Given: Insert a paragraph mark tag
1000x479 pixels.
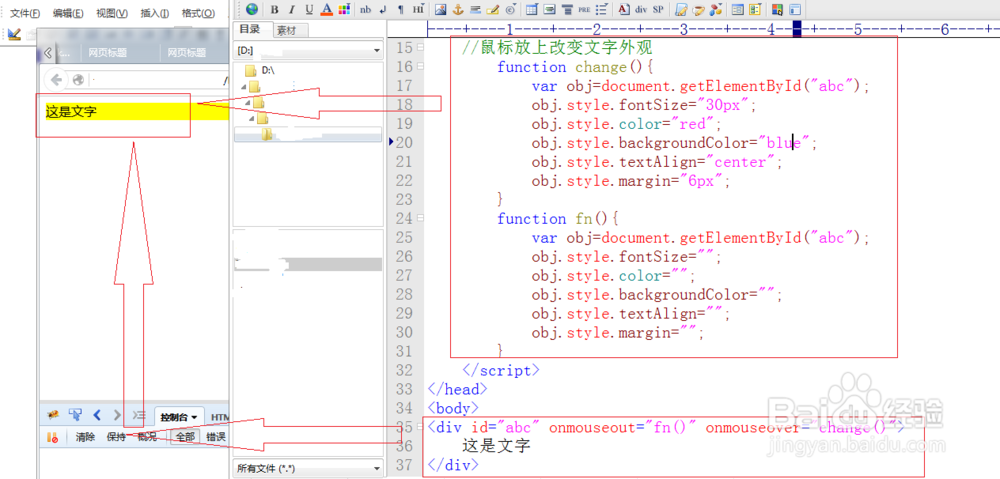Looking at the screenshot, I should pyautogui.click(x=401, y=9).
